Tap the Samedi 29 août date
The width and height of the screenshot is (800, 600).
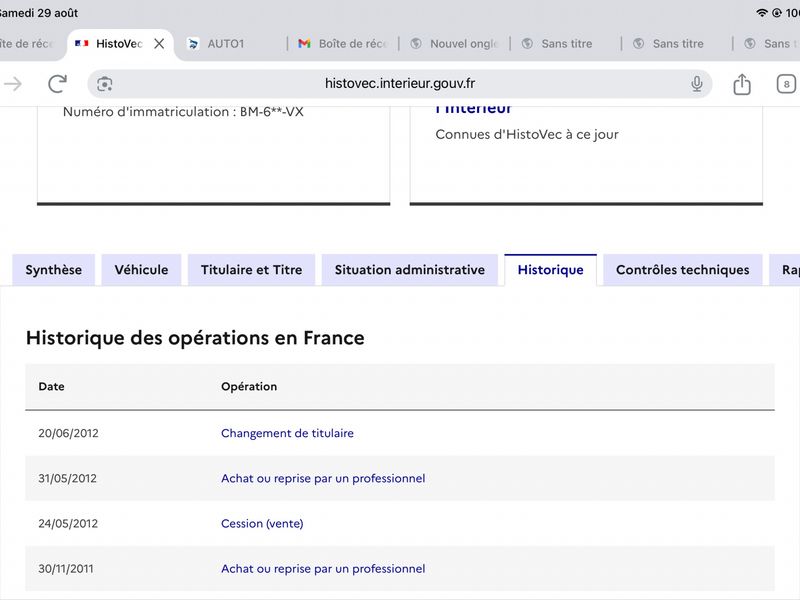39,13
